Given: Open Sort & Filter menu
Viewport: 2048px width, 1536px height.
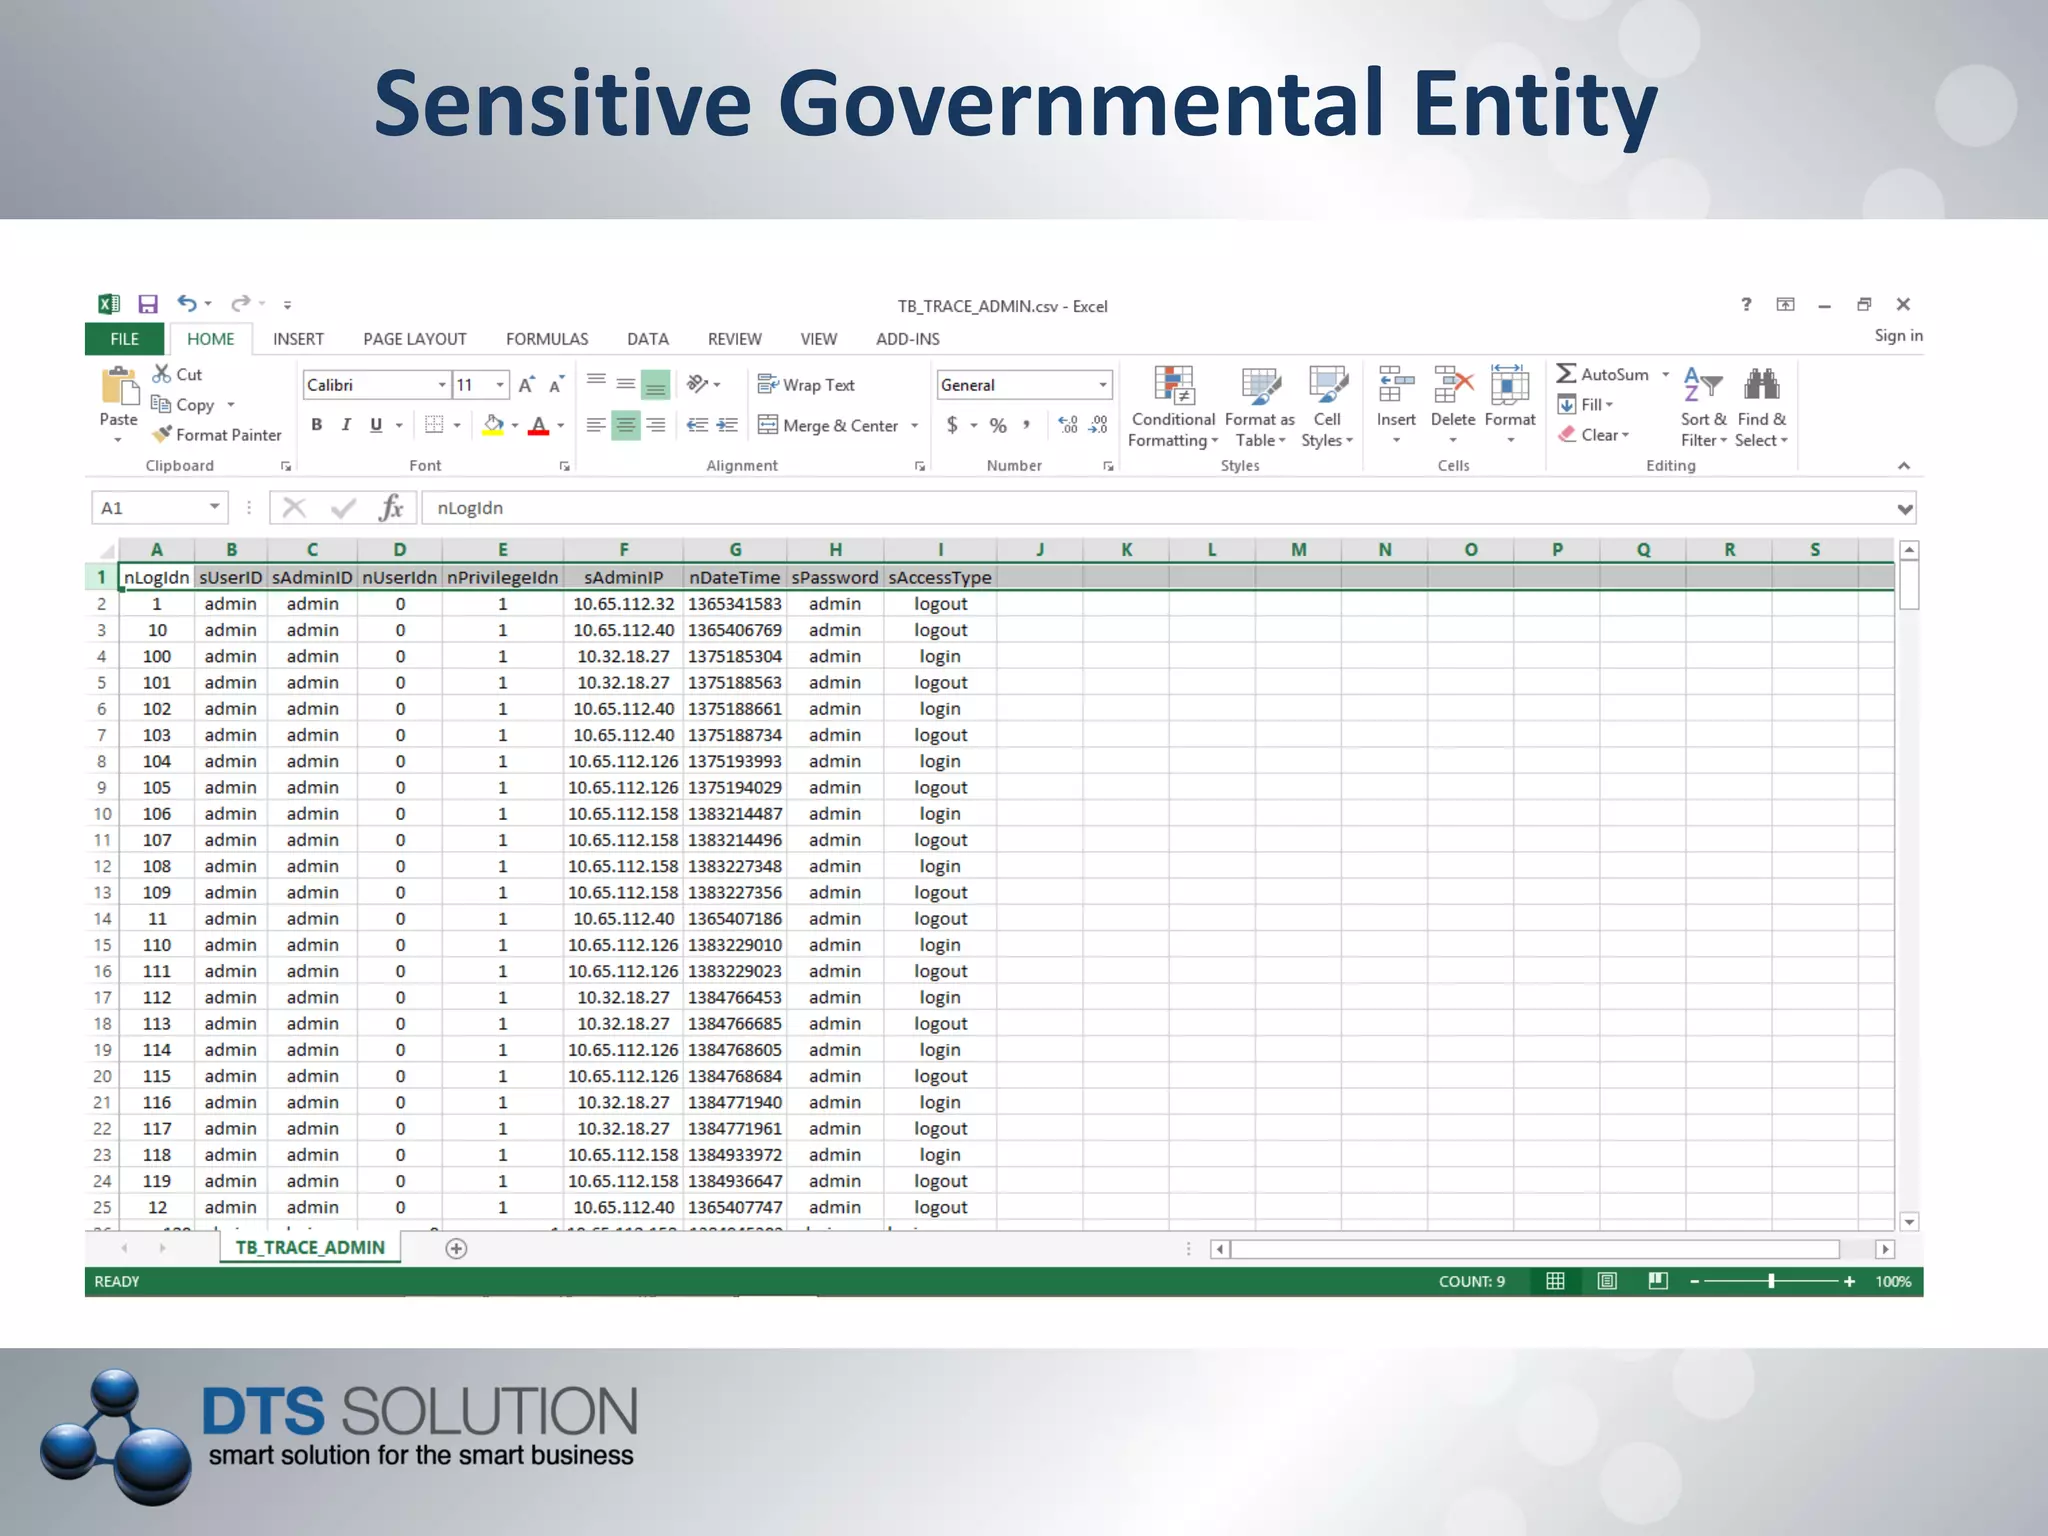Looking at the screenshot, I should click(1704, 407).
